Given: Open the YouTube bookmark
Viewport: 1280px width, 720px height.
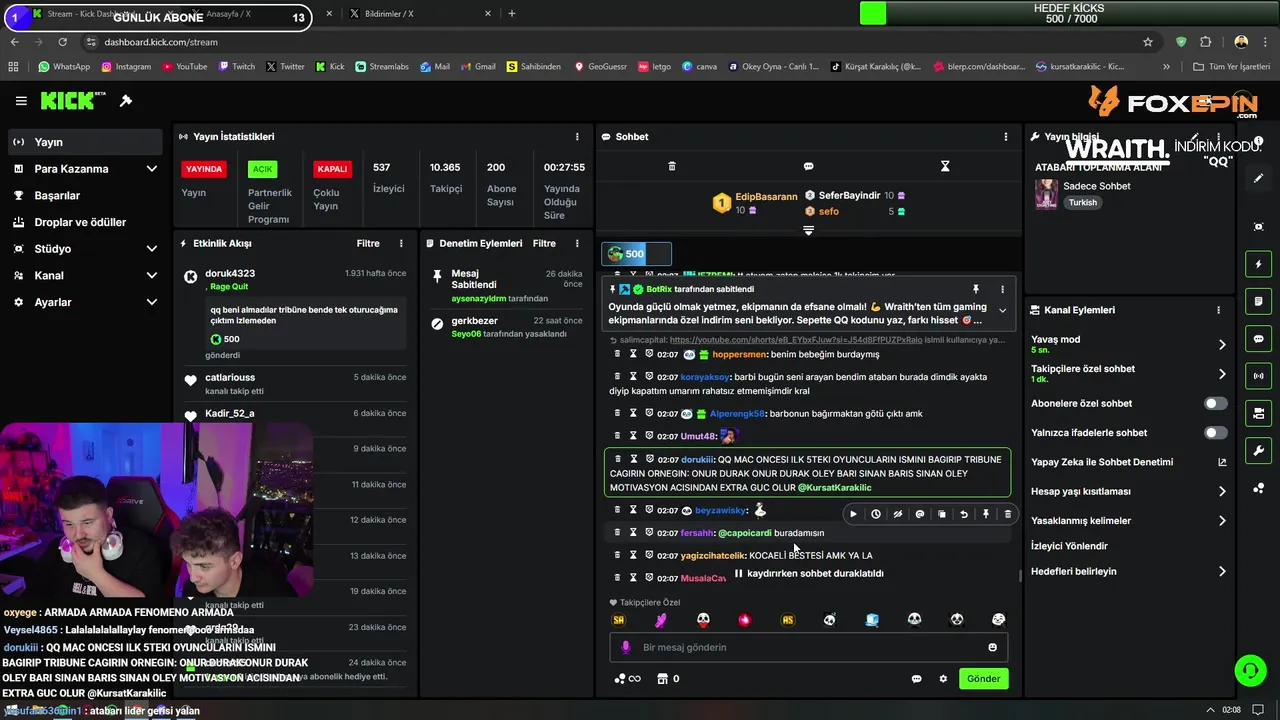Looking at the screenshot, I should pos(183,67).
